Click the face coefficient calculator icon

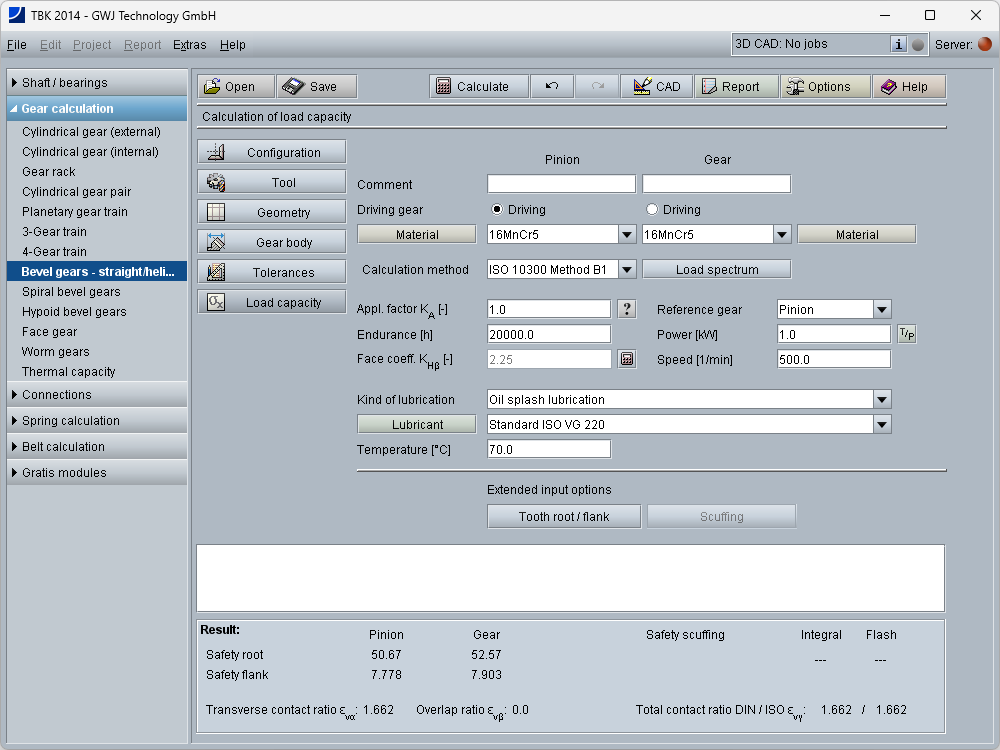click(x=627, y=359)
